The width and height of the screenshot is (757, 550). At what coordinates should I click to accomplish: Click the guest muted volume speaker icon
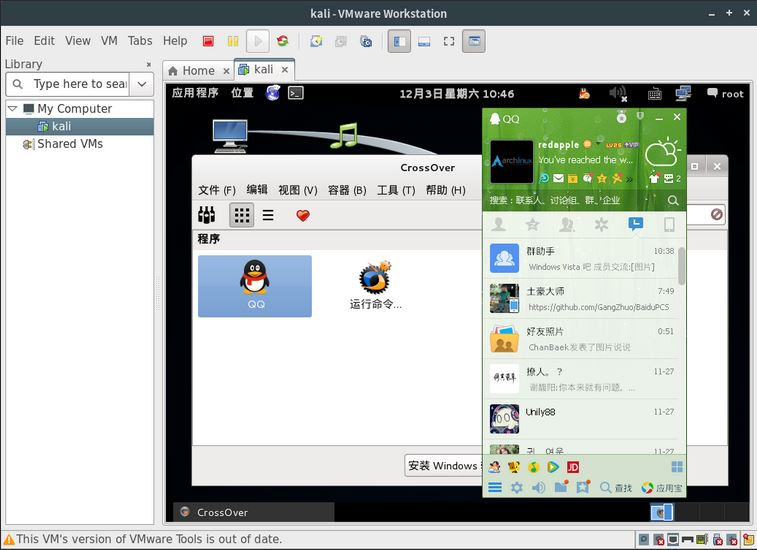617,93
